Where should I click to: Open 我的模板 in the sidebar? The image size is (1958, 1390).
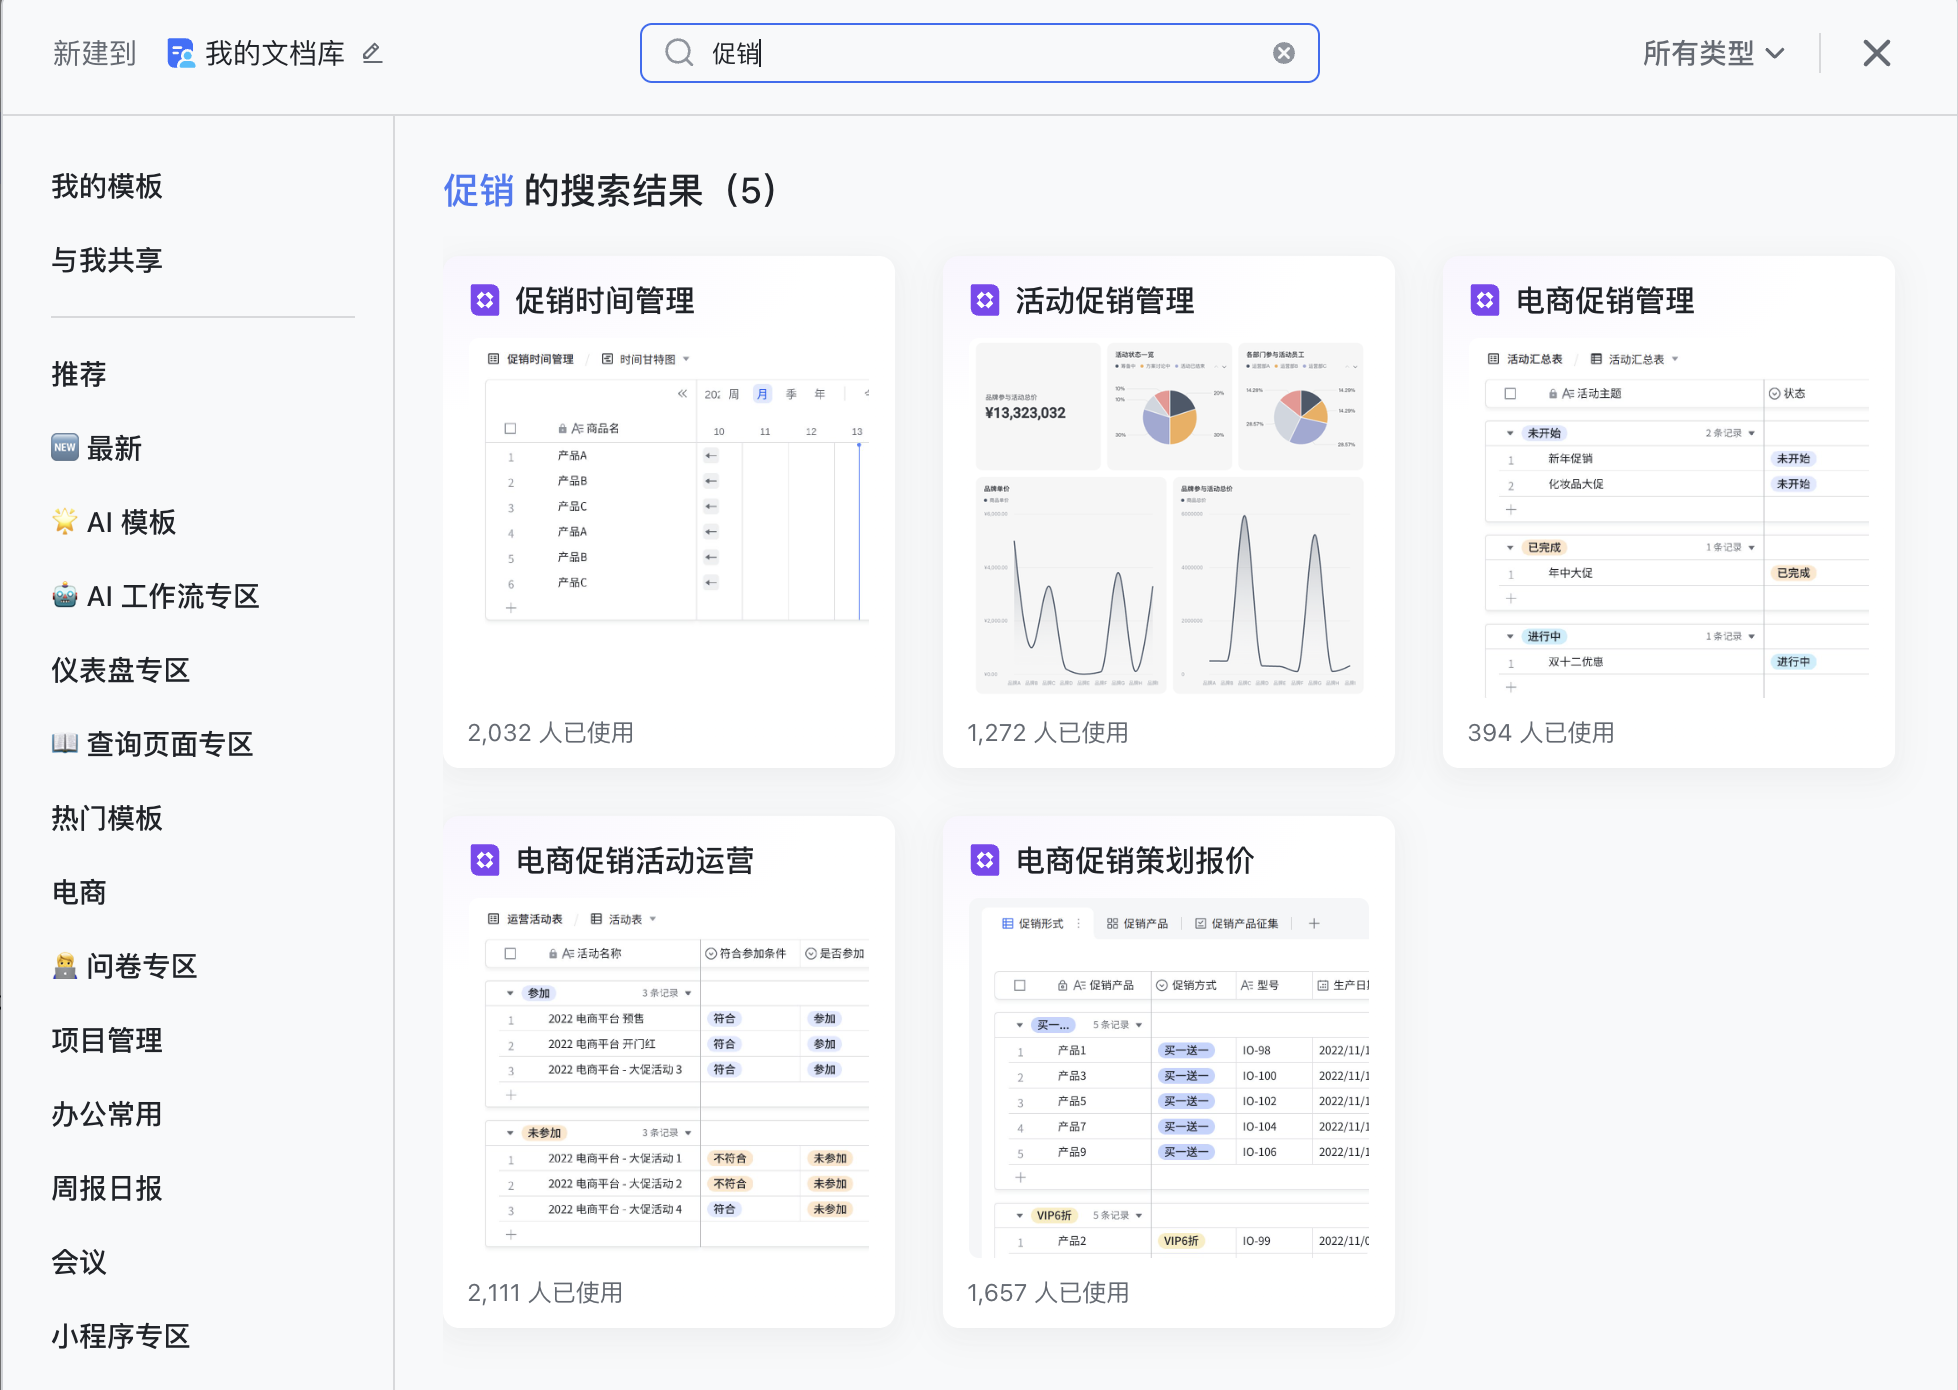[x=107, y=186]
